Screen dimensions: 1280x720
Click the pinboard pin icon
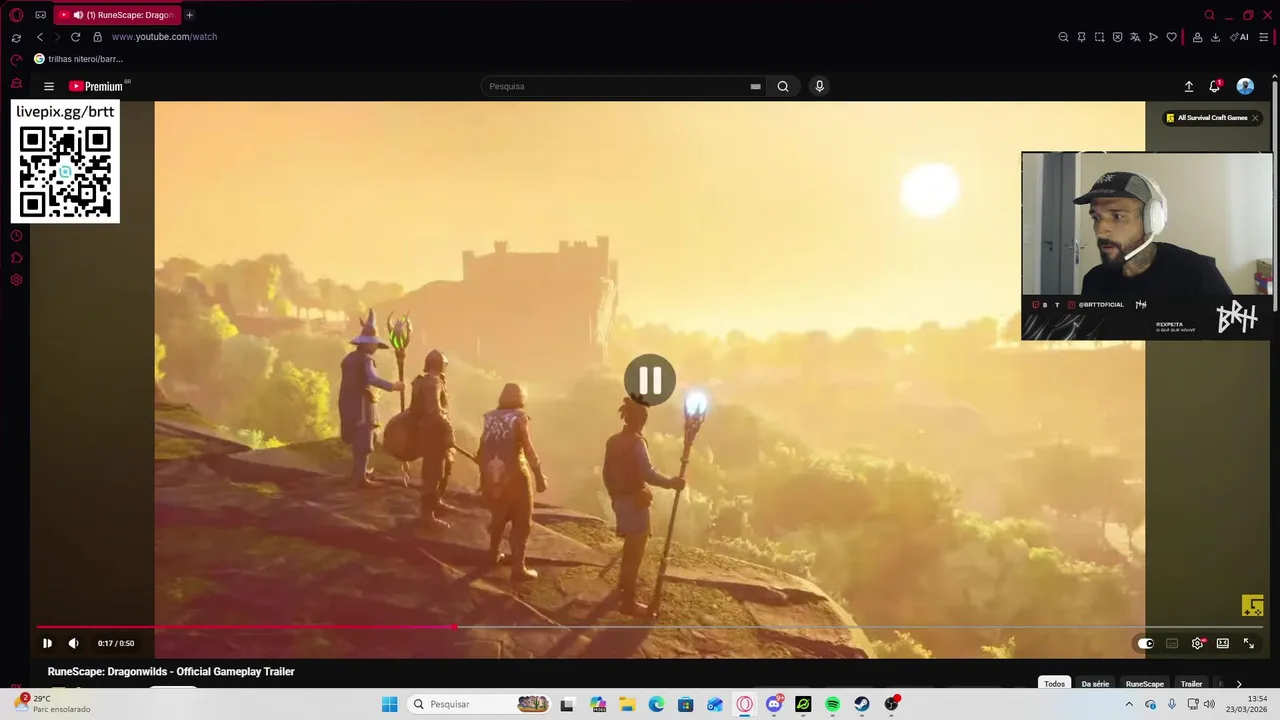coord(1081,37)
